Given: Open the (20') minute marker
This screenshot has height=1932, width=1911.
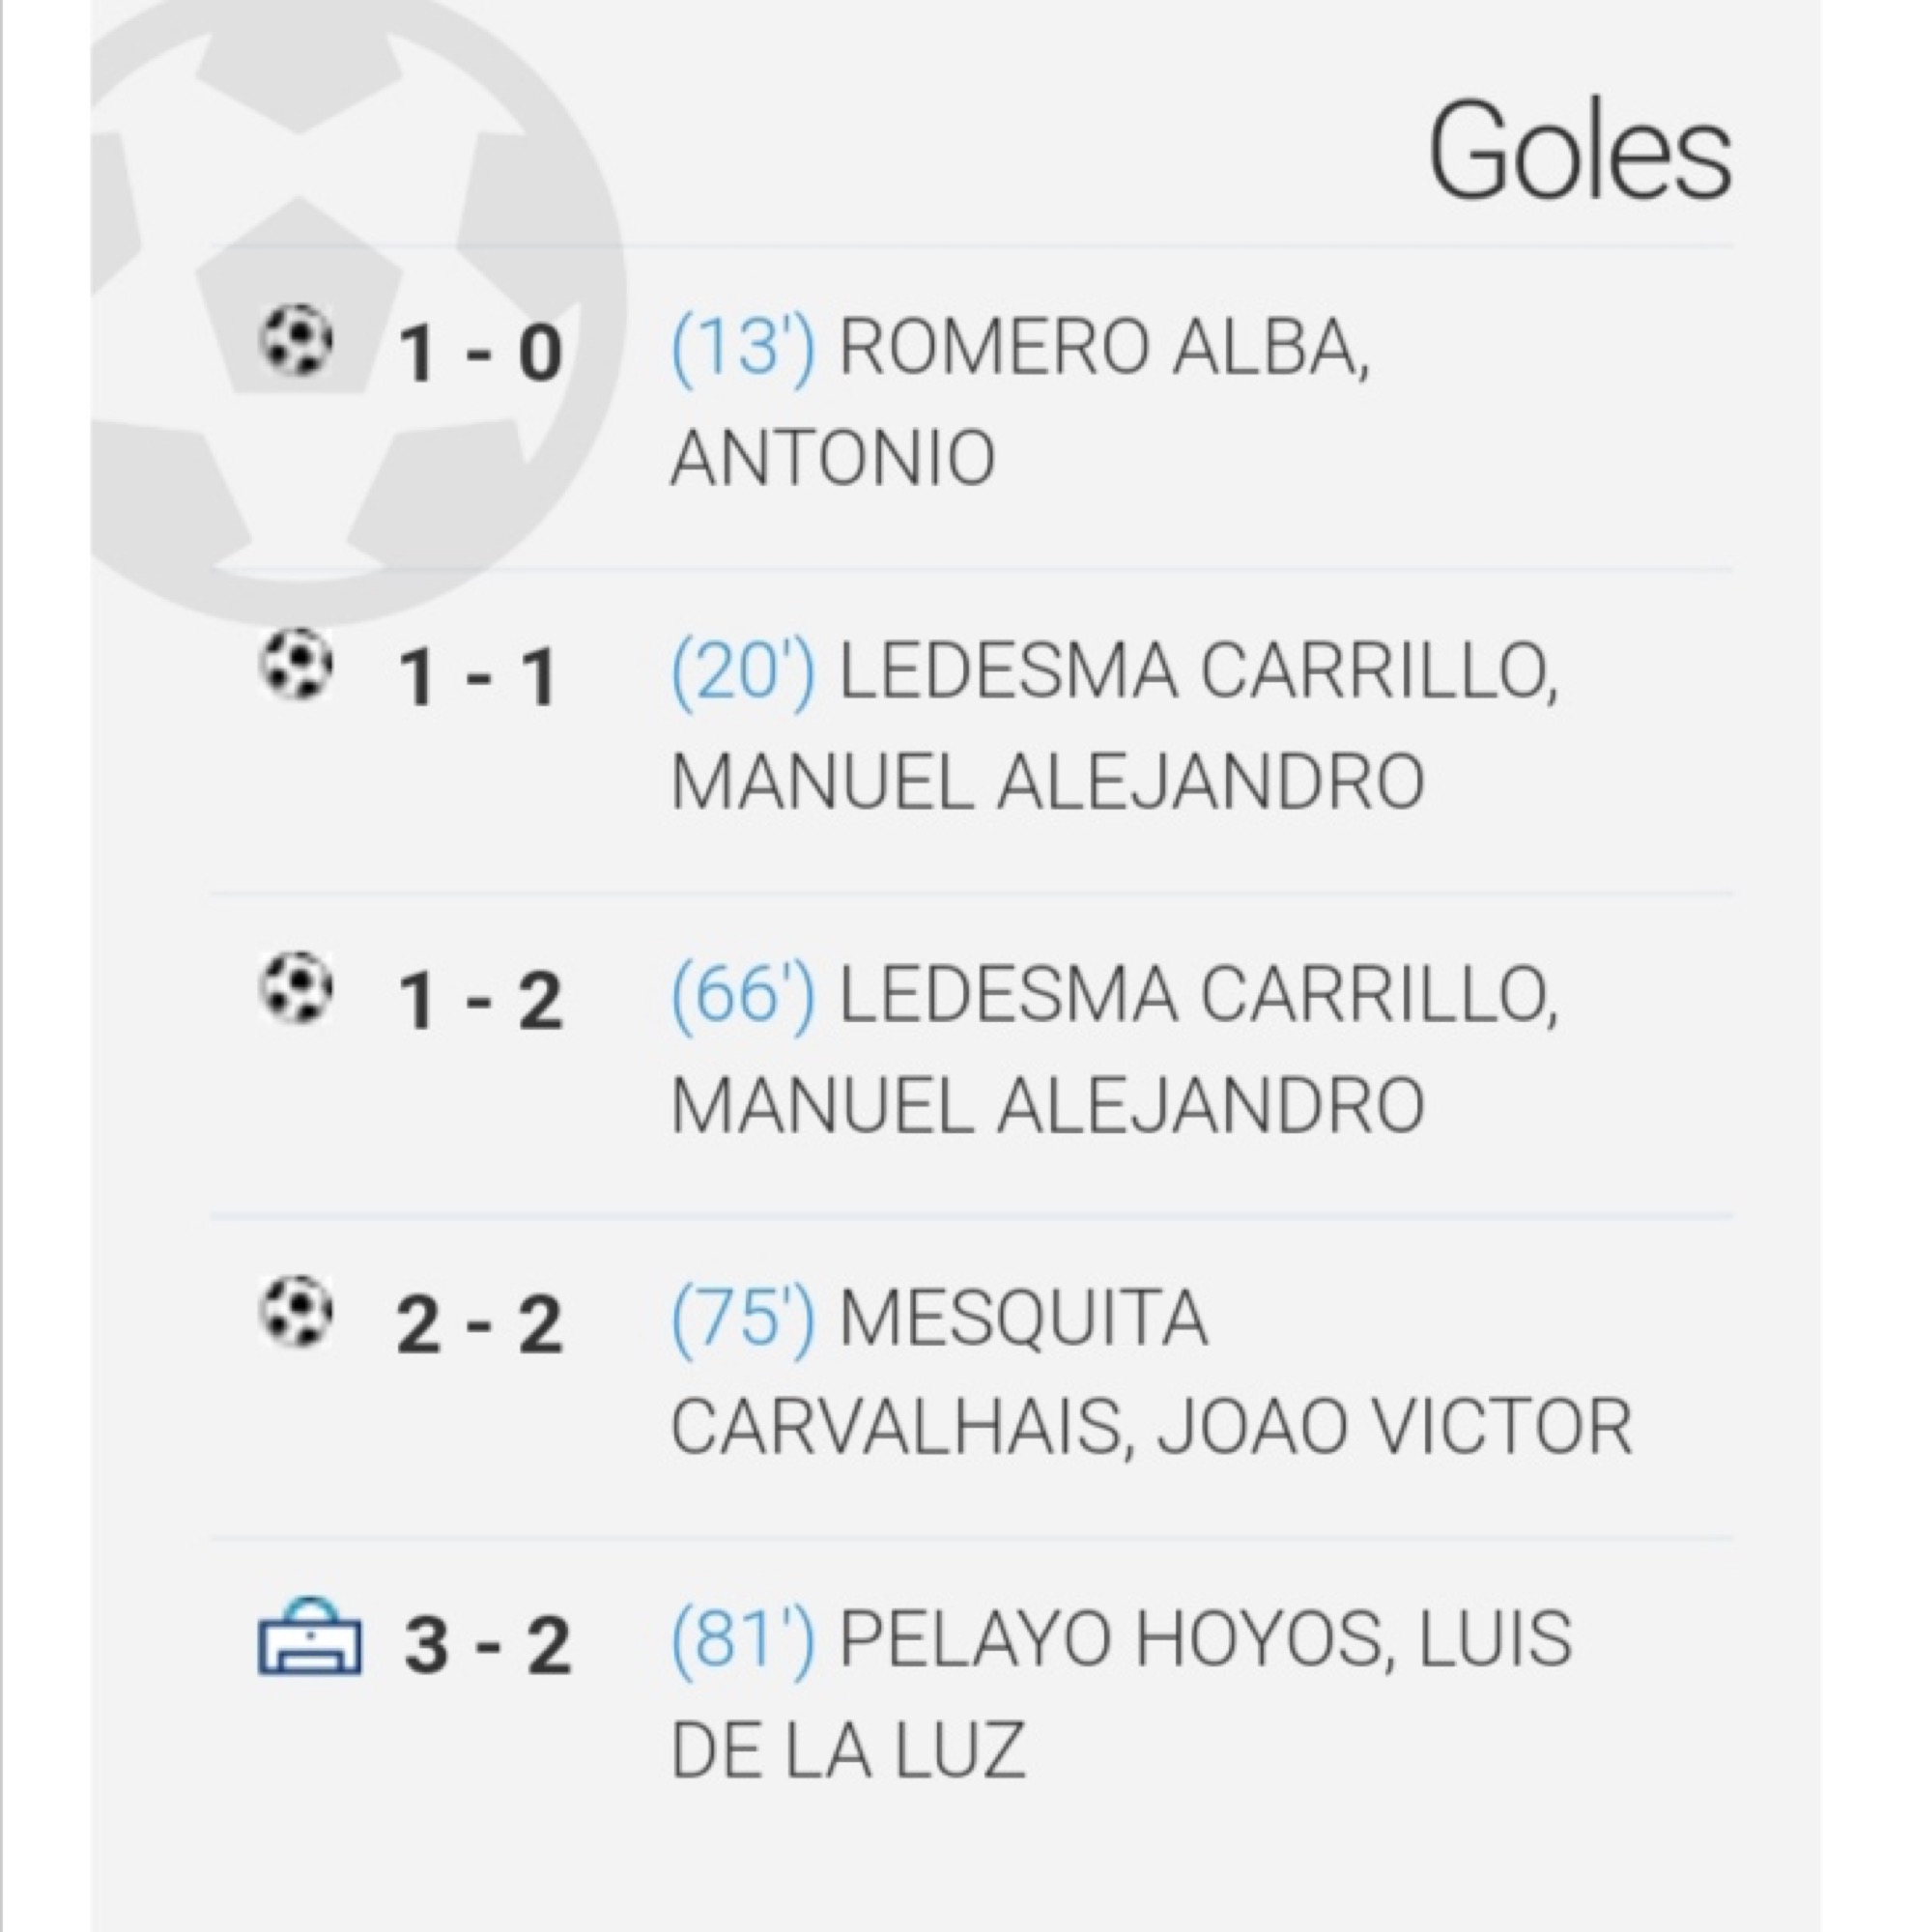Looking at the screenshot, I should pyautogui.click(x=743, y=671).
